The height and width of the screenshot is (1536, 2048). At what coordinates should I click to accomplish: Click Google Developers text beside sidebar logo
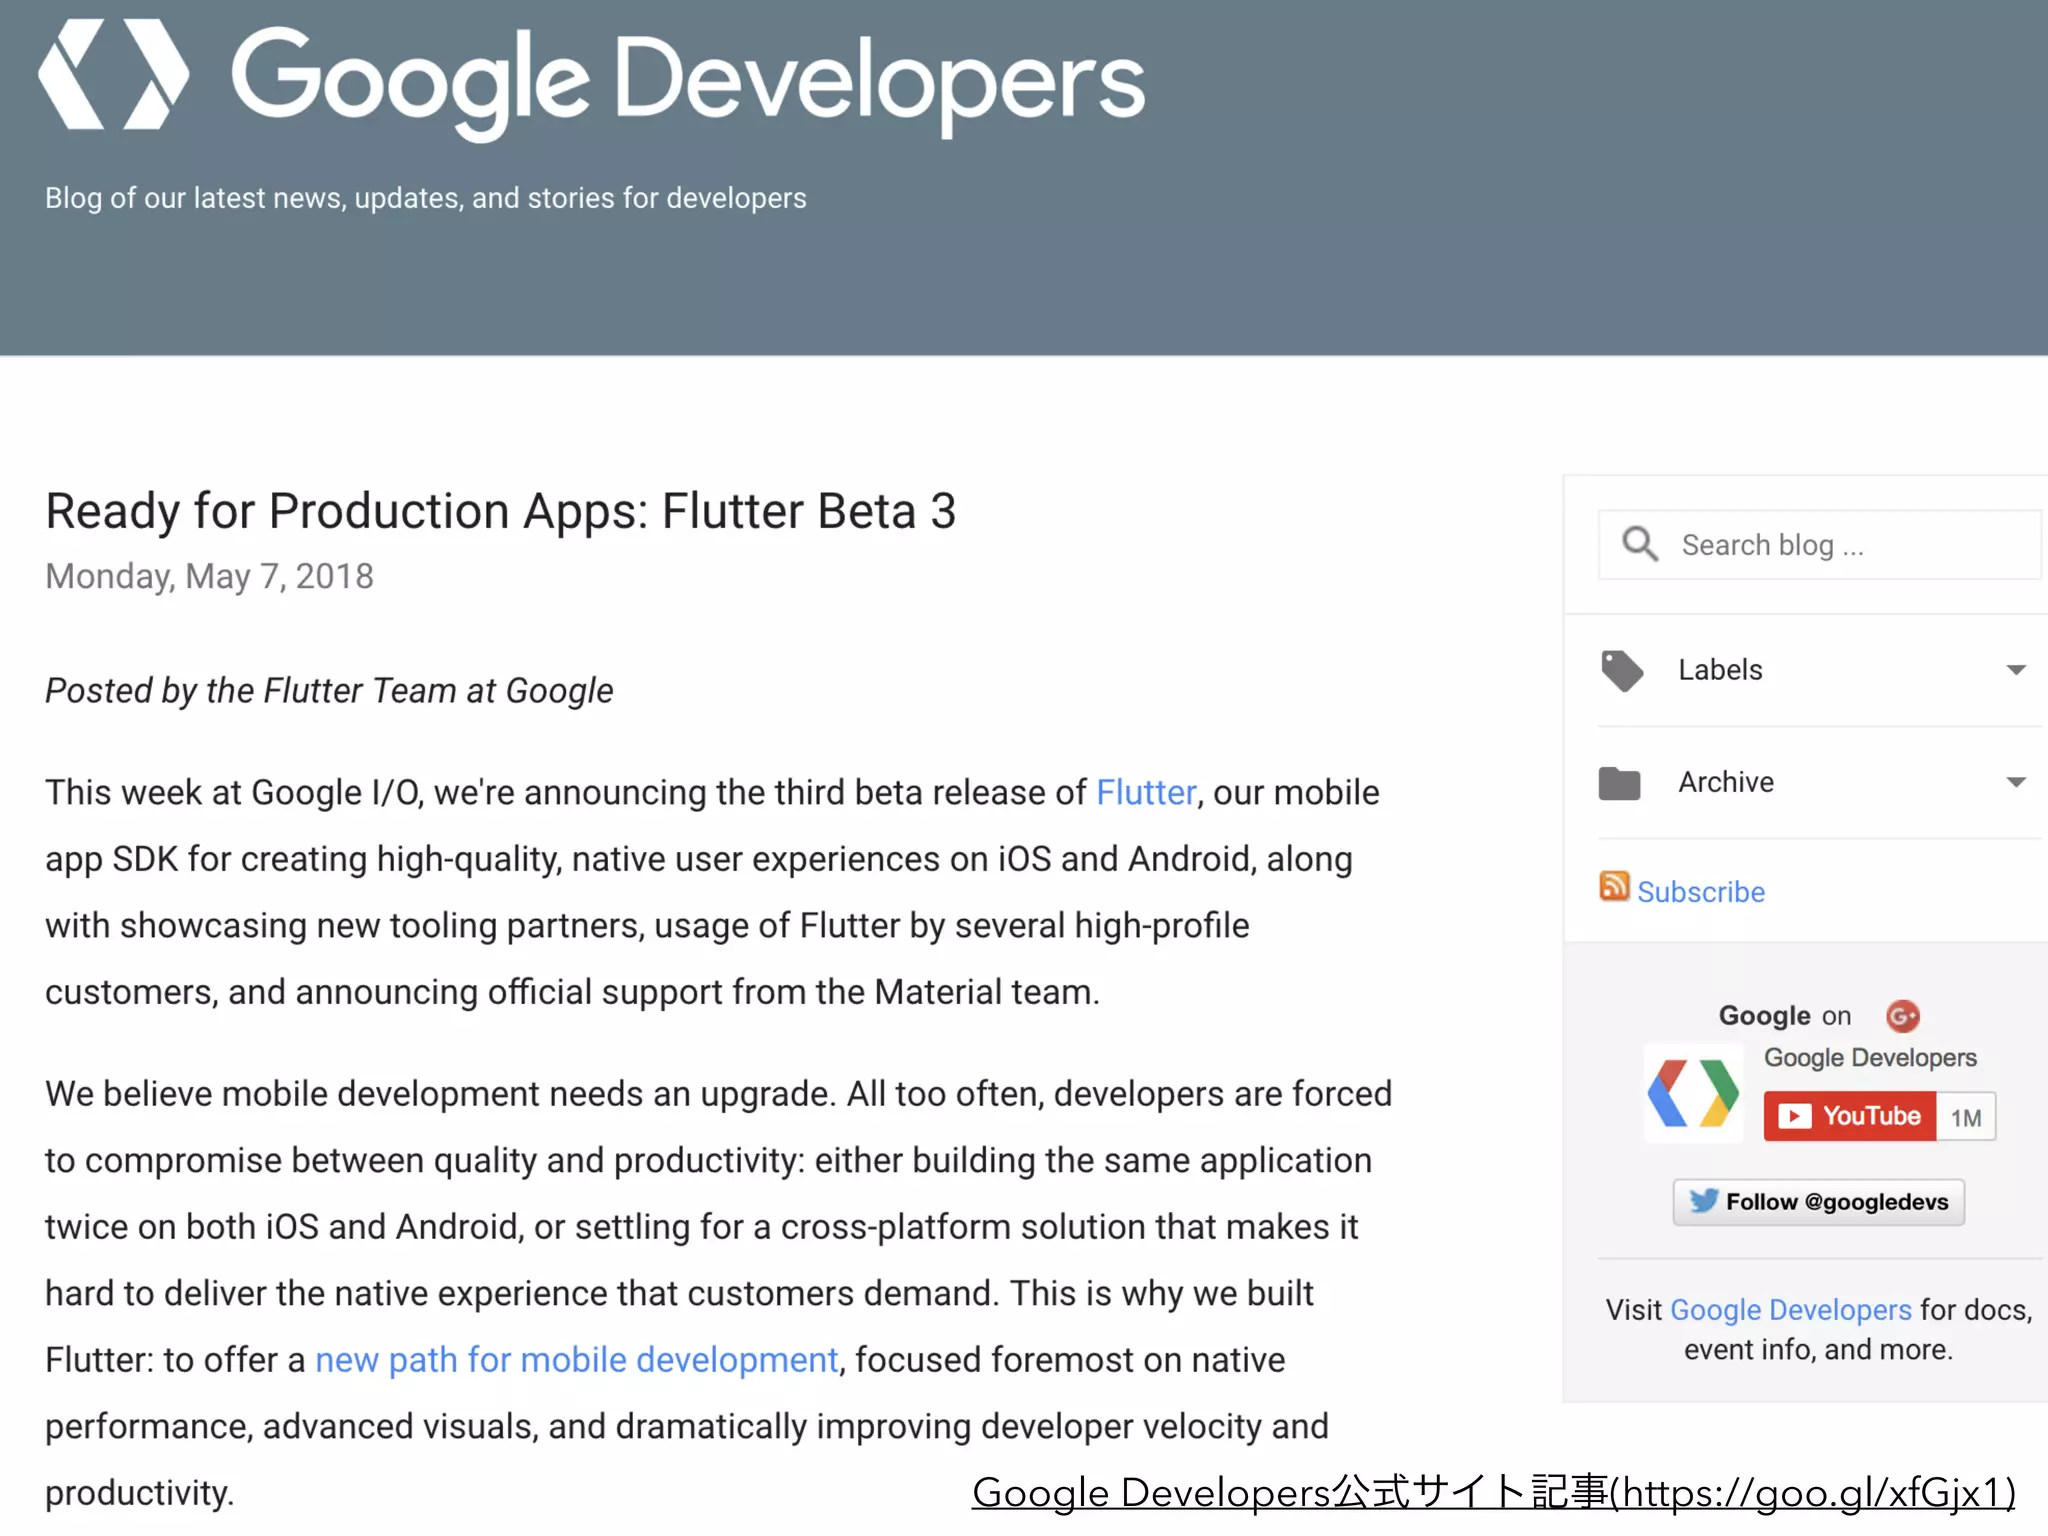click(x=1870, y=1058)
